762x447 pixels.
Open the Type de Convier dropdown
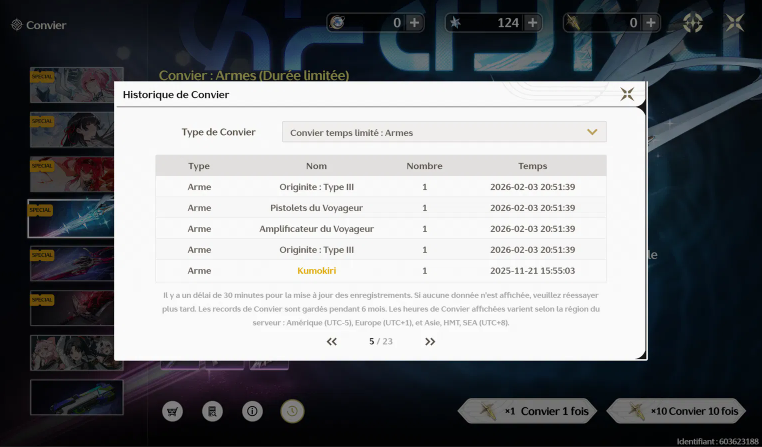tap(444, 132)
